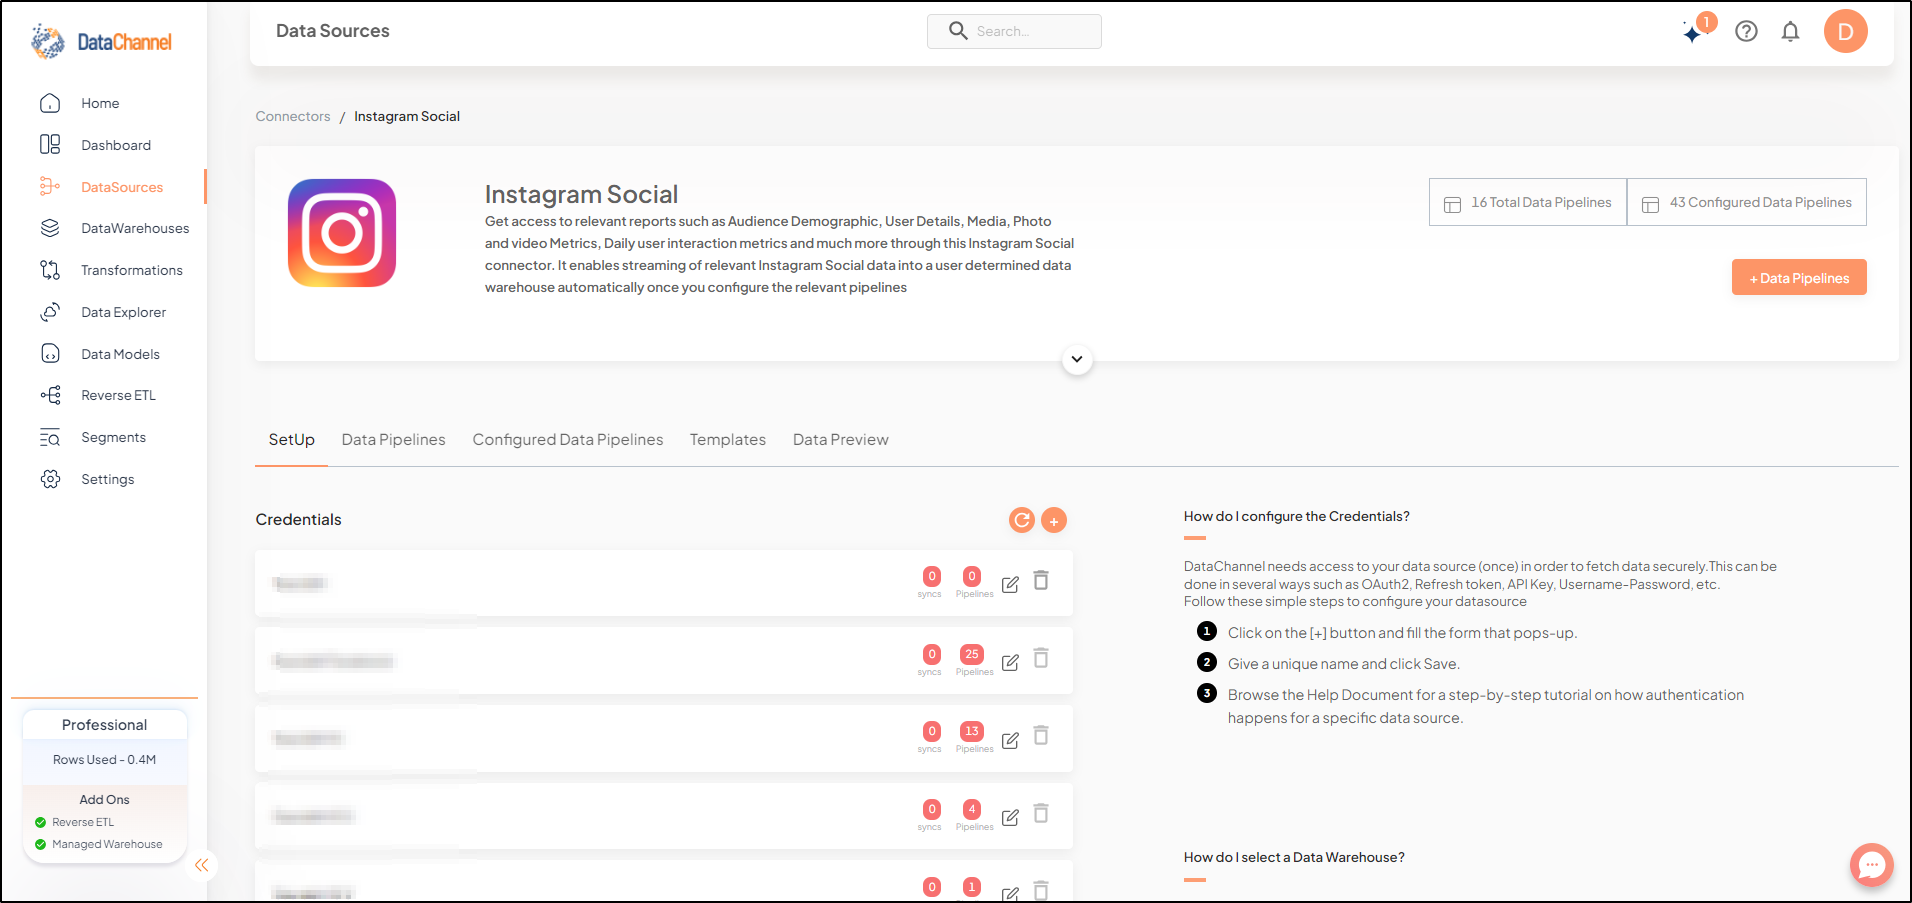Viewport: 1912px width, 903px height.
Task: Click 'How do I configure the Credentials?' heading
Action: [x=1297, y=516]
